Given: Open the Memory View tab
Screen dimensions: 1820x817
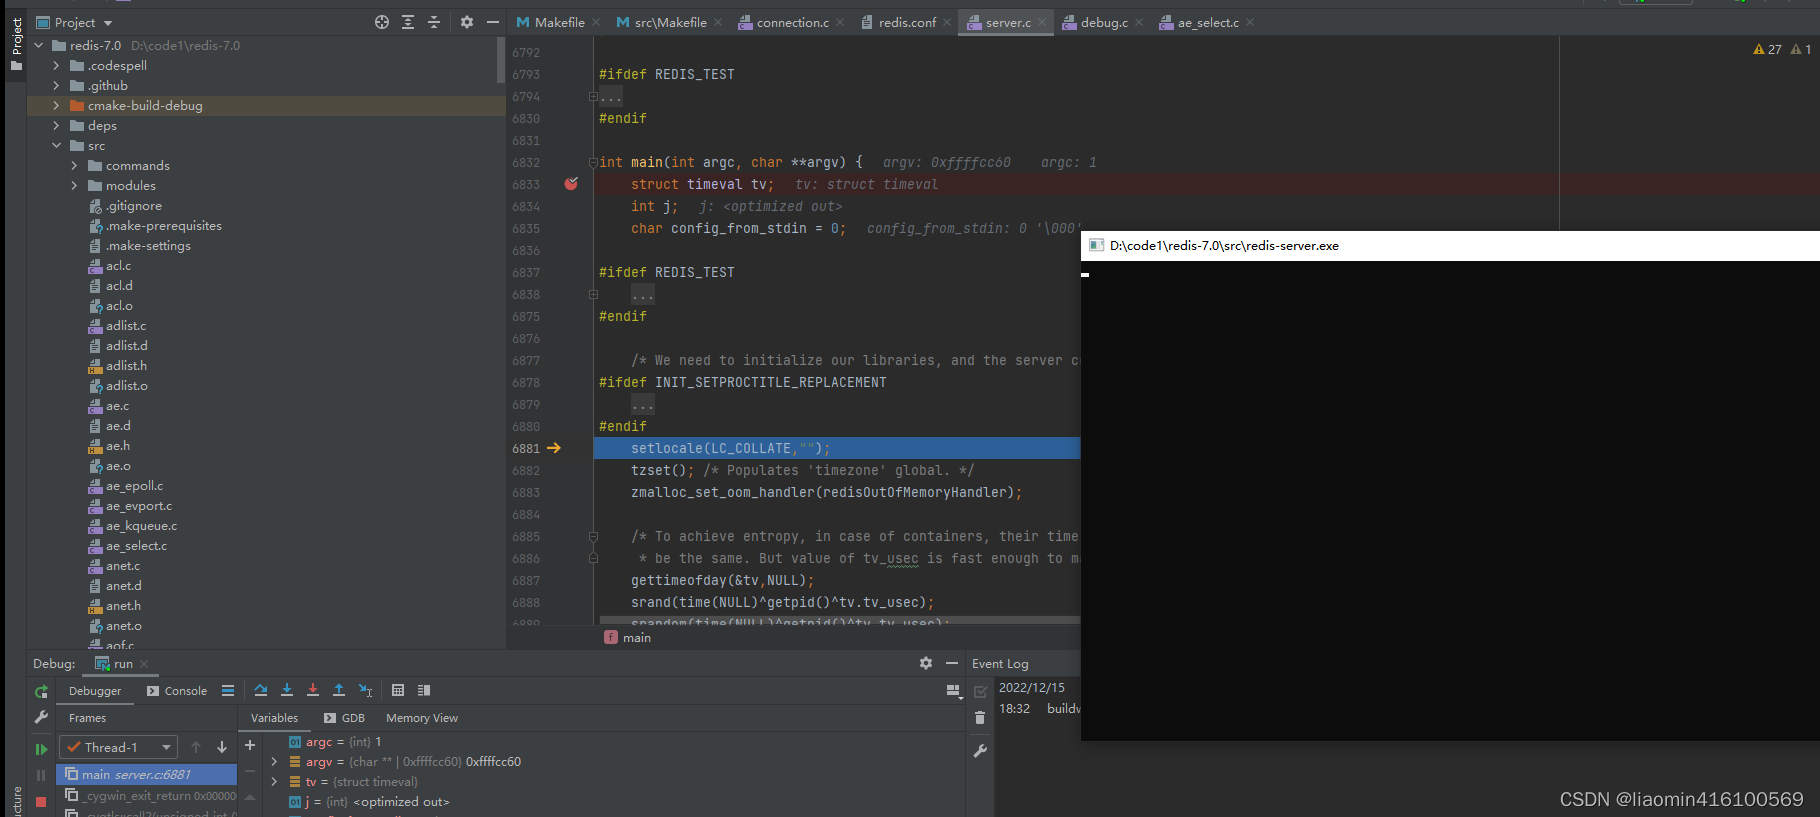Looking at the screenshot, I should [422, 718].
